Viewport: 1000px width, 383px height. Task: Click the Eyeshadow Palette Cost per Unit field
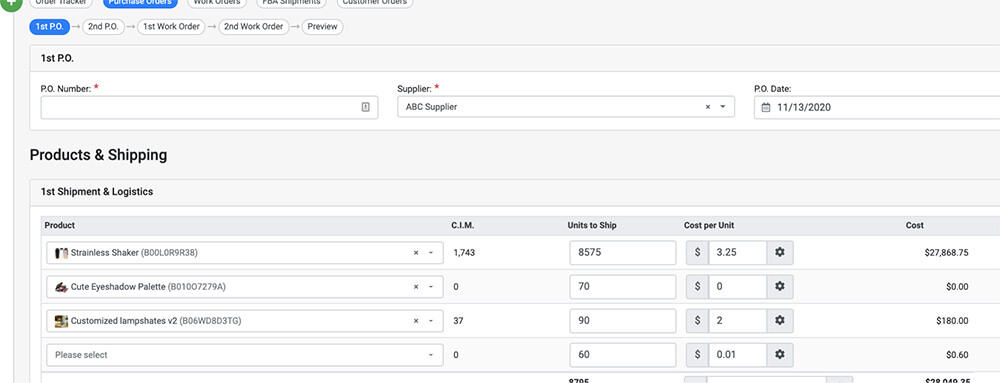click(737, 287)
